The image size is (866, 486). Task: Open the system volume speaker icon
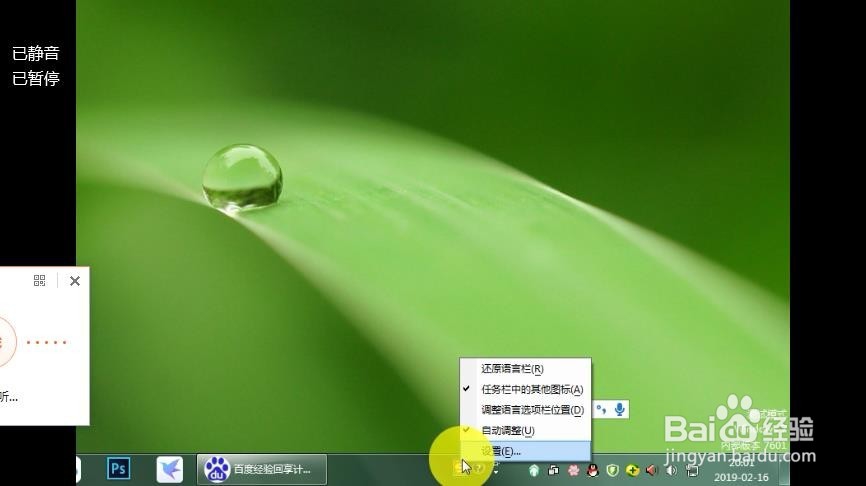672,471
